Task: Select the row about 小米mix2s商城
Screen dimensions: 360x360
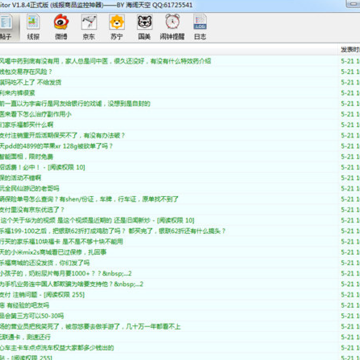Action: 180,252
